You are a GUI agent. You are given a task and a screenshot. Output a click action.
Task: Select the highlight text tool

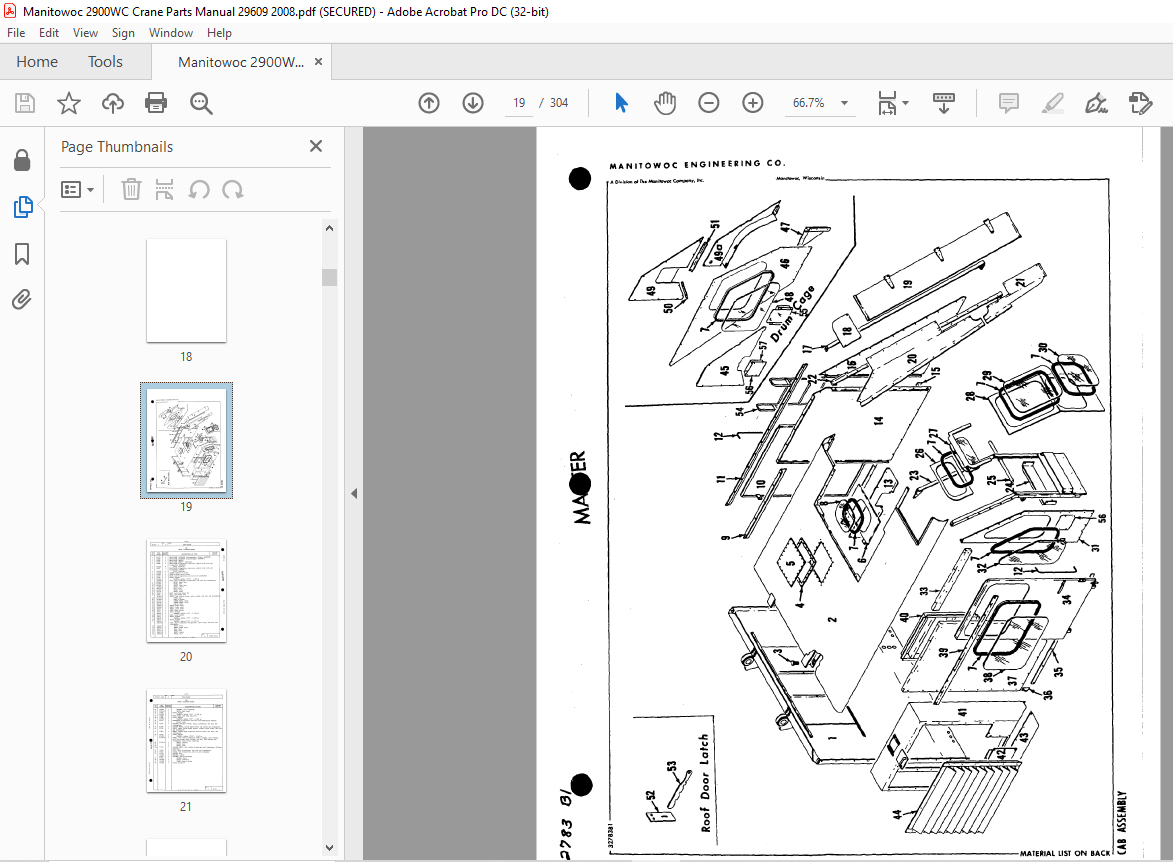1053,103
